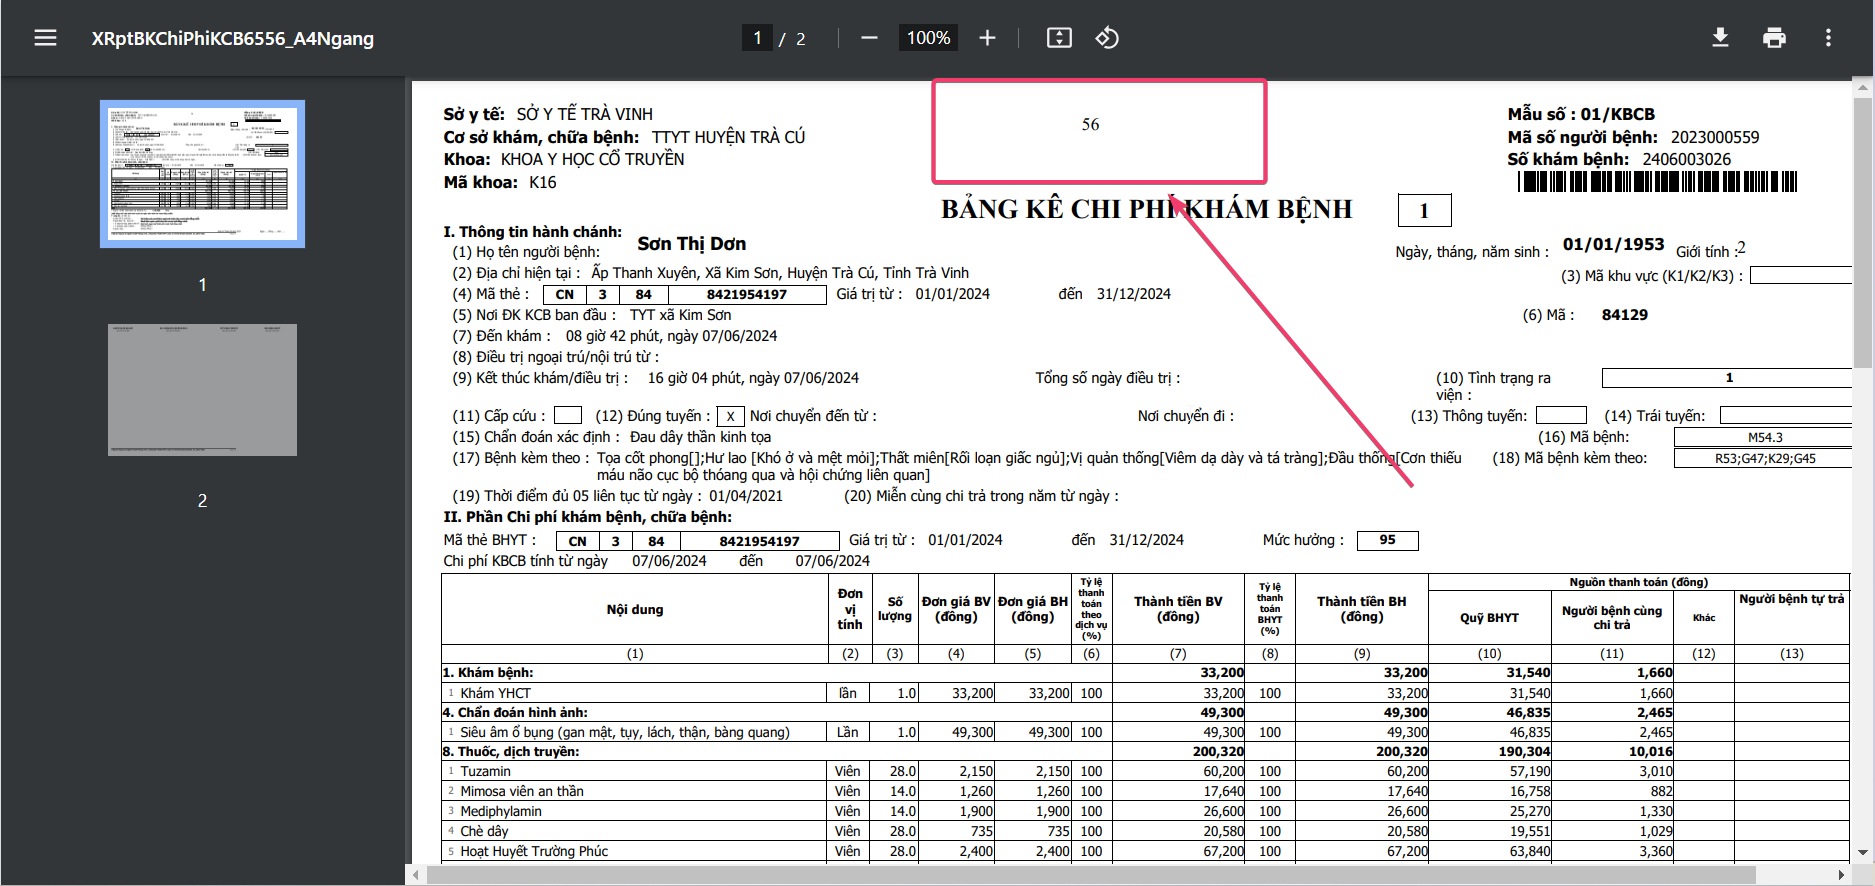Click the total page count 2 in toolbar
This screenshot has width=1875, height=886.
[800, 39]
